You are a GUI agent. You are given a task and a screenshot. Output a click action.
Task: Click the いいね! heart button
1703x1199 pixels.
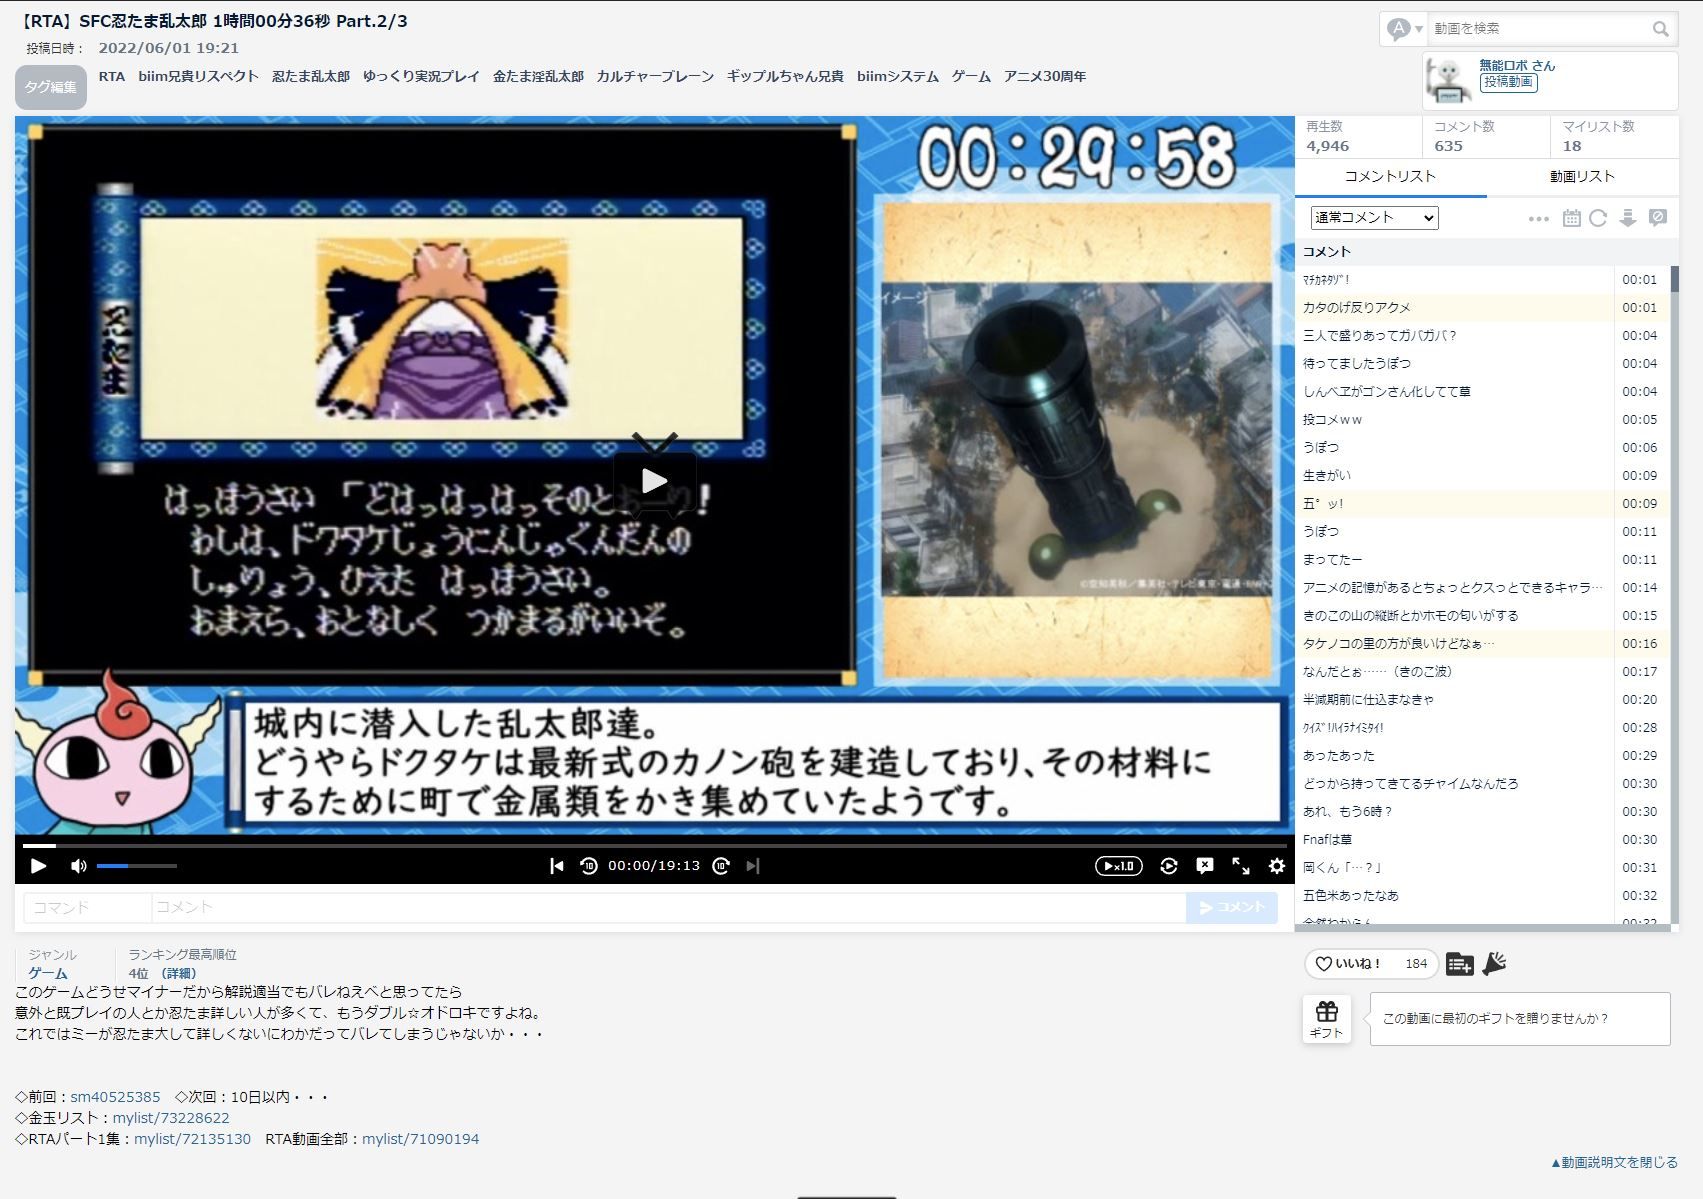(x=1371, y=964)
